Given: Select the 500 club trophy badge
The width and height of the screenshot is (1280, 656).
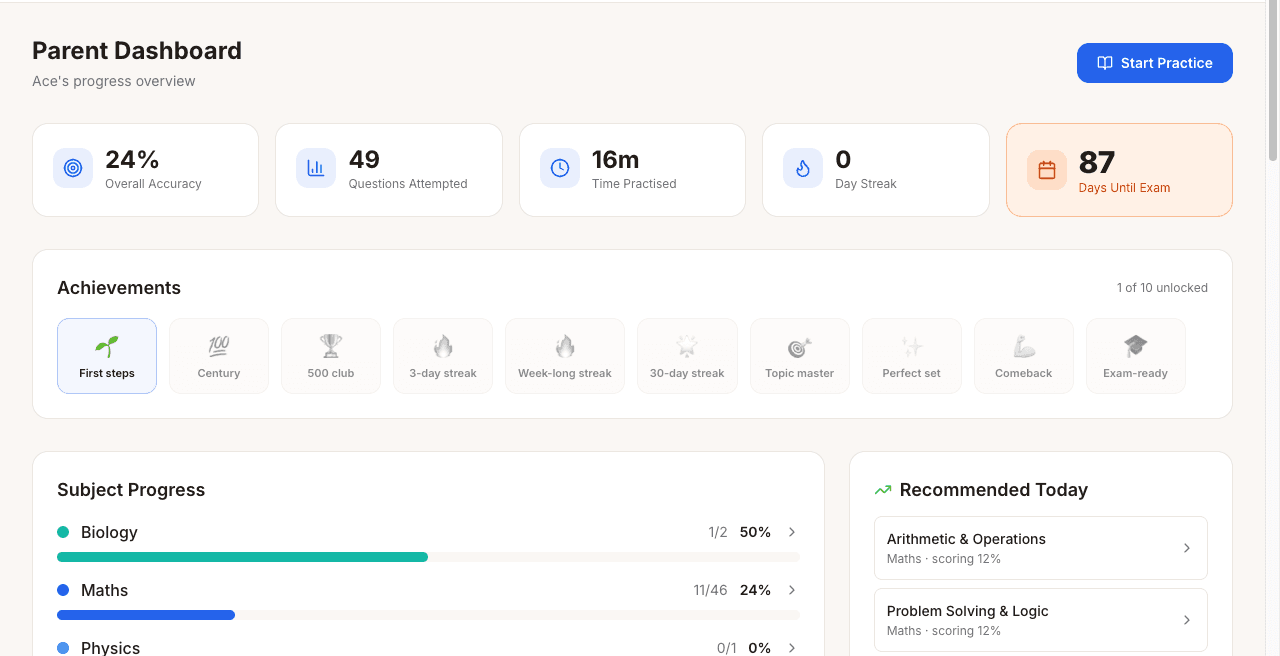Looking at the screenshot, I should (331, 356).
